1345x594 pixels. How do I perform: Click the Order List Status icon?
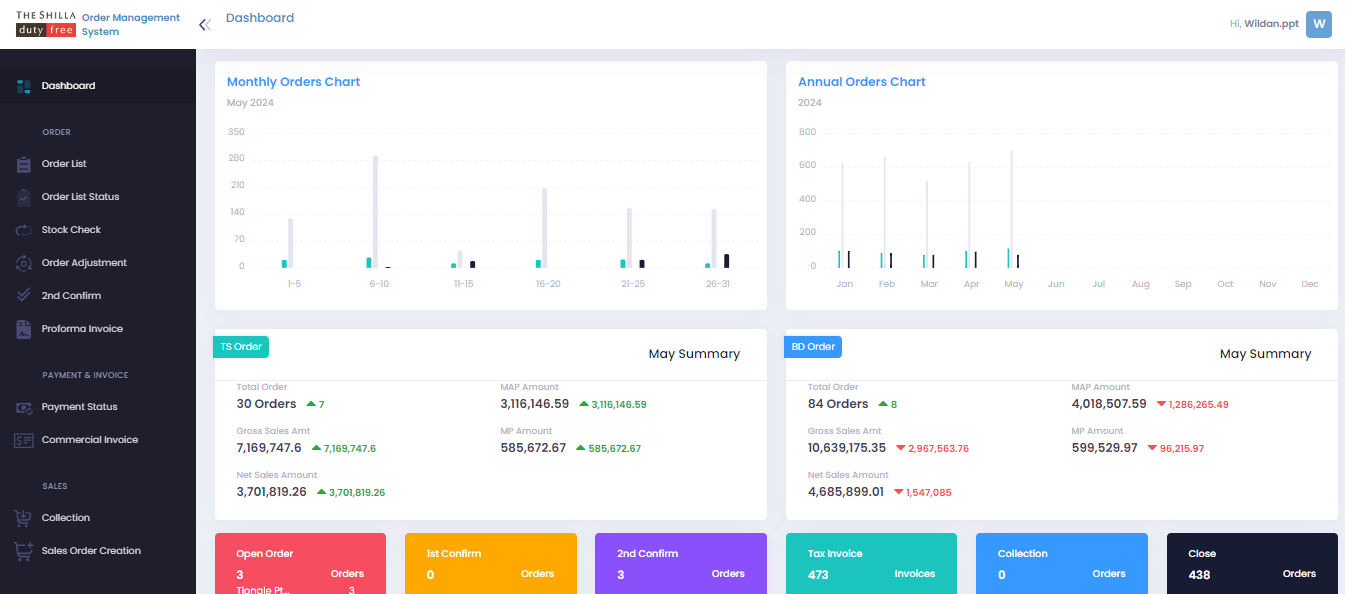[x=23, y=197]
